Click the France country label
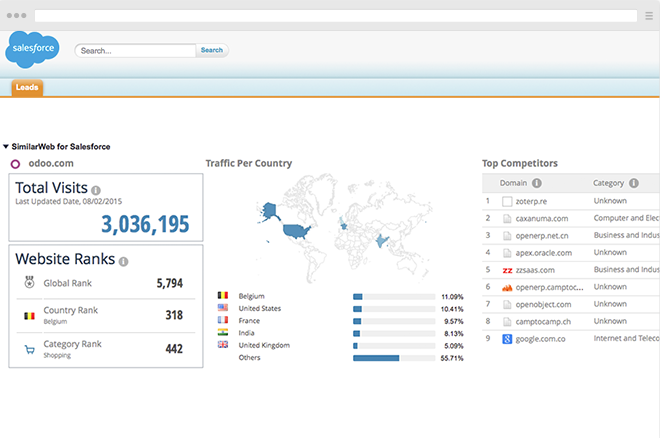Viewport: 660px width, 438px height. pyautogui.click(x=249, y=321)
